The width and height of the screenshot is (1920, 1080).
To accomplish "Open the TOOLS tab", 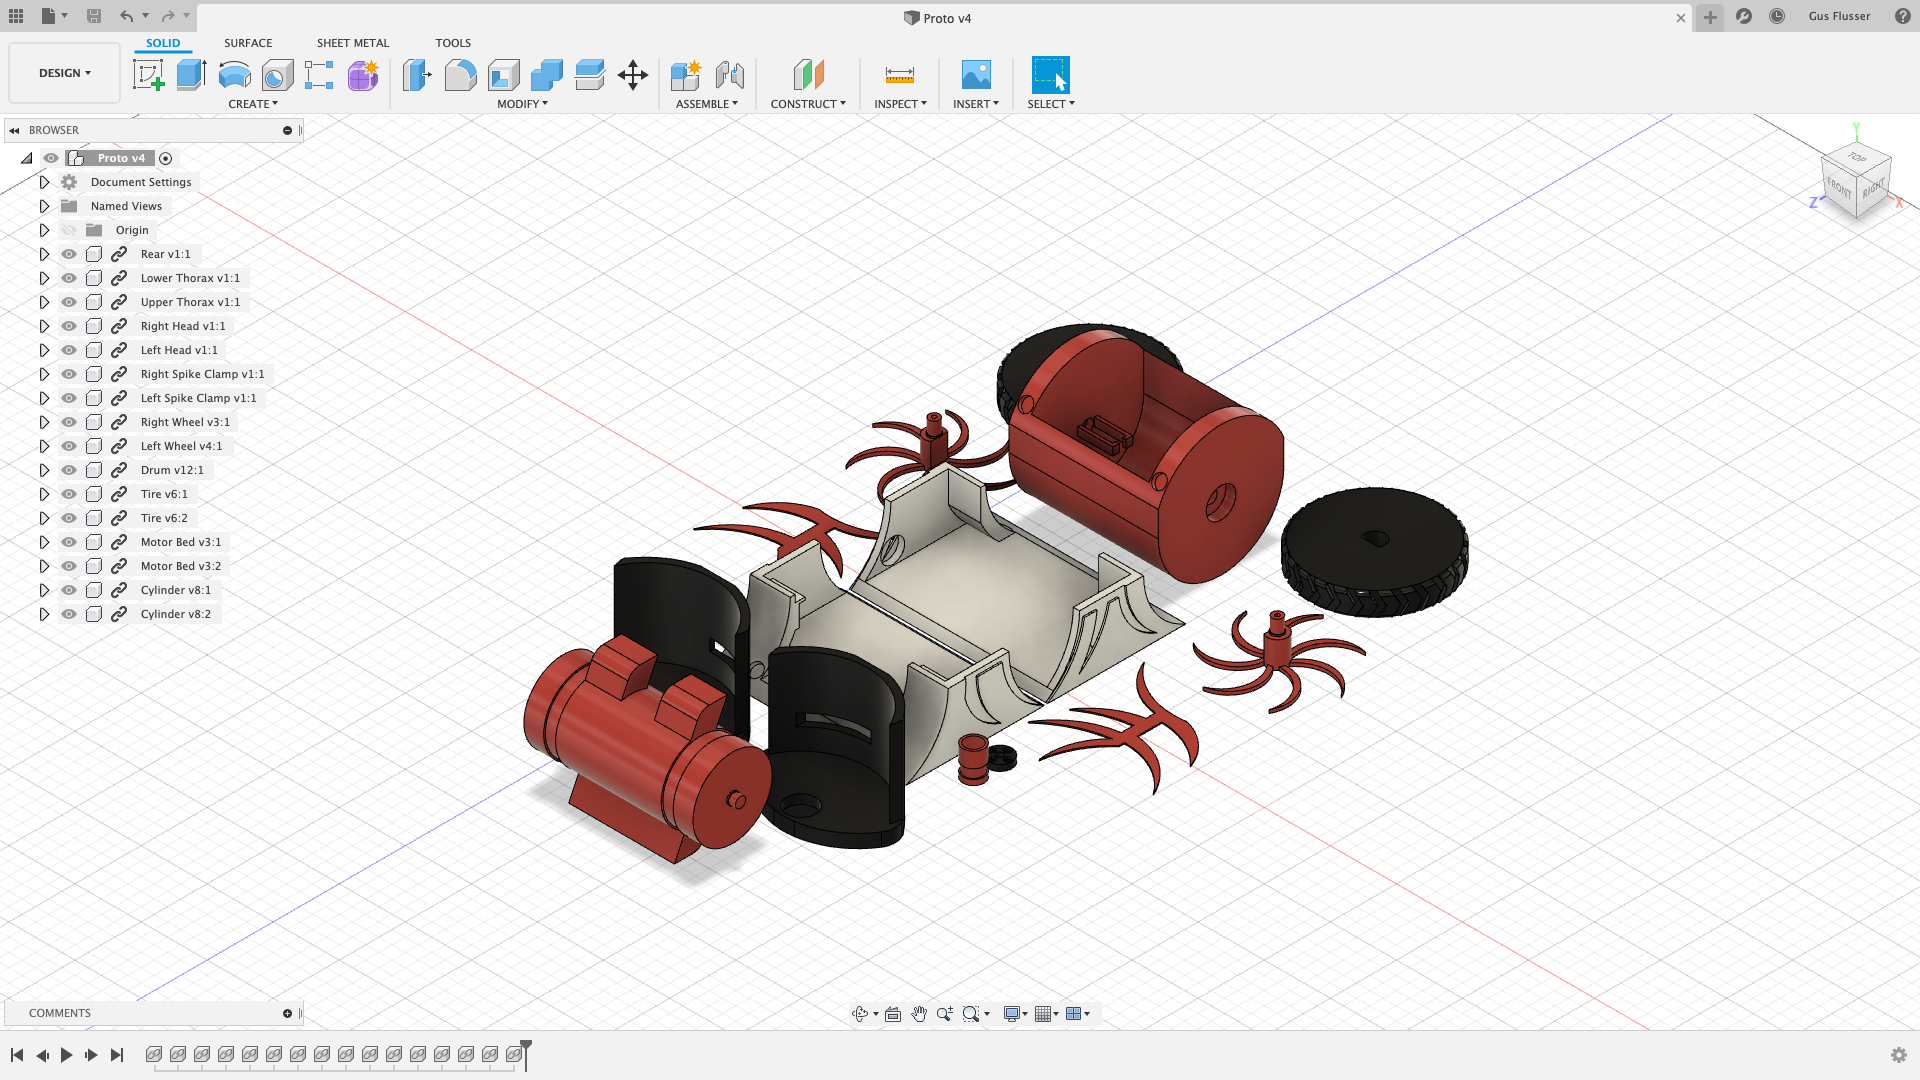I will [x=452, y=43].
